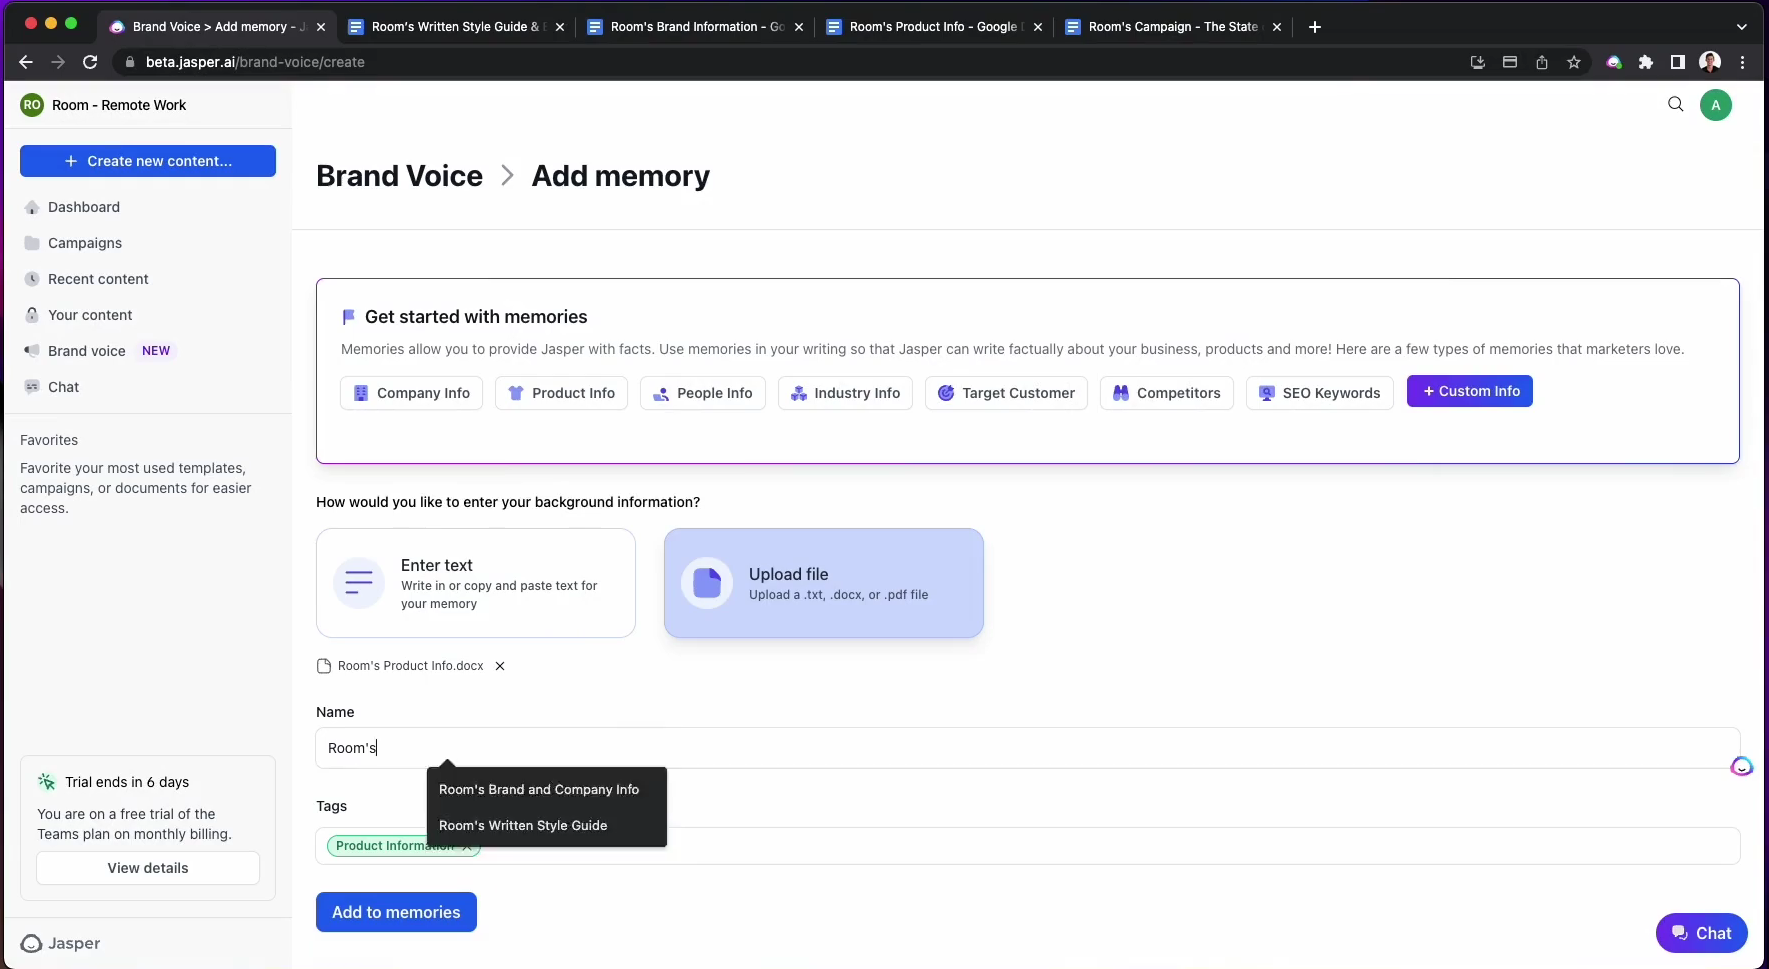The image size is (1769, 969).
Task: Select the Company Info memory type
Action: (411, 393)
